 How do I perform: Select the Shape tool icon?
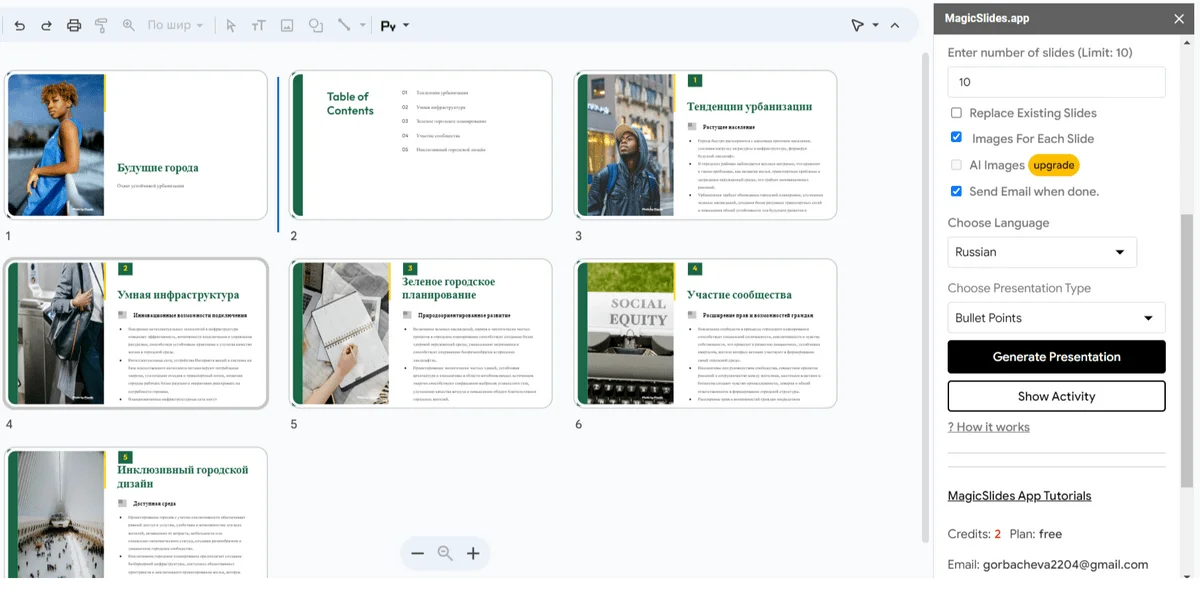[x=316, y=25]
